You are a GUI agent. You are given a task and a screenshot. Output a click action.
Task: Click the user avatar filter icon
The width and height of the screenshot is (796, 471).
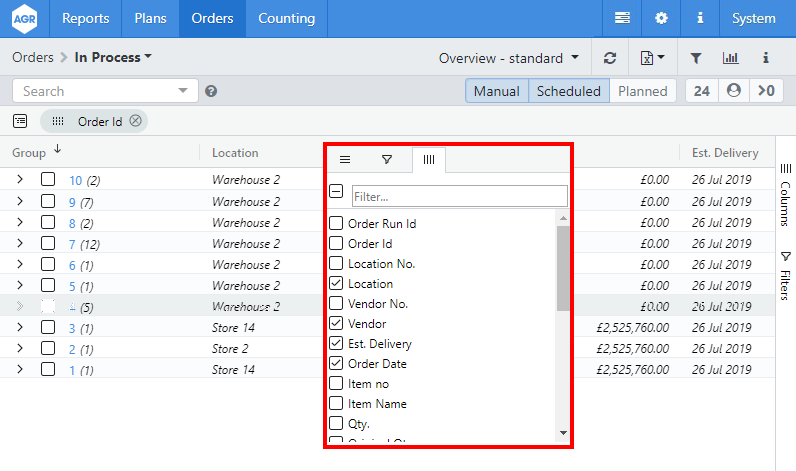[734, 91]
